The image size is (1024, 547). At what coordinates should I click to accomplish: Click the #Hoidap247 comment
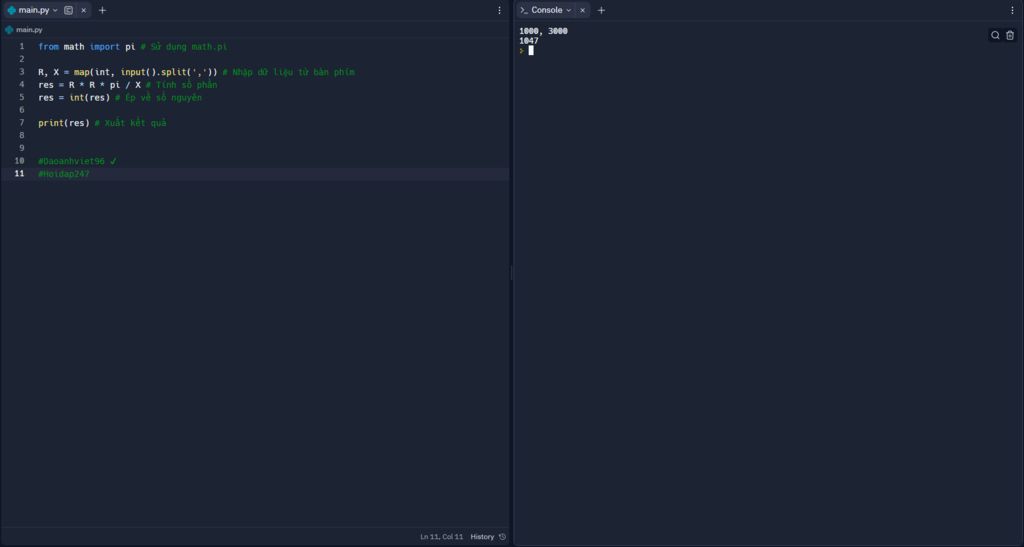pyautogui.click(x=63, y=174)
